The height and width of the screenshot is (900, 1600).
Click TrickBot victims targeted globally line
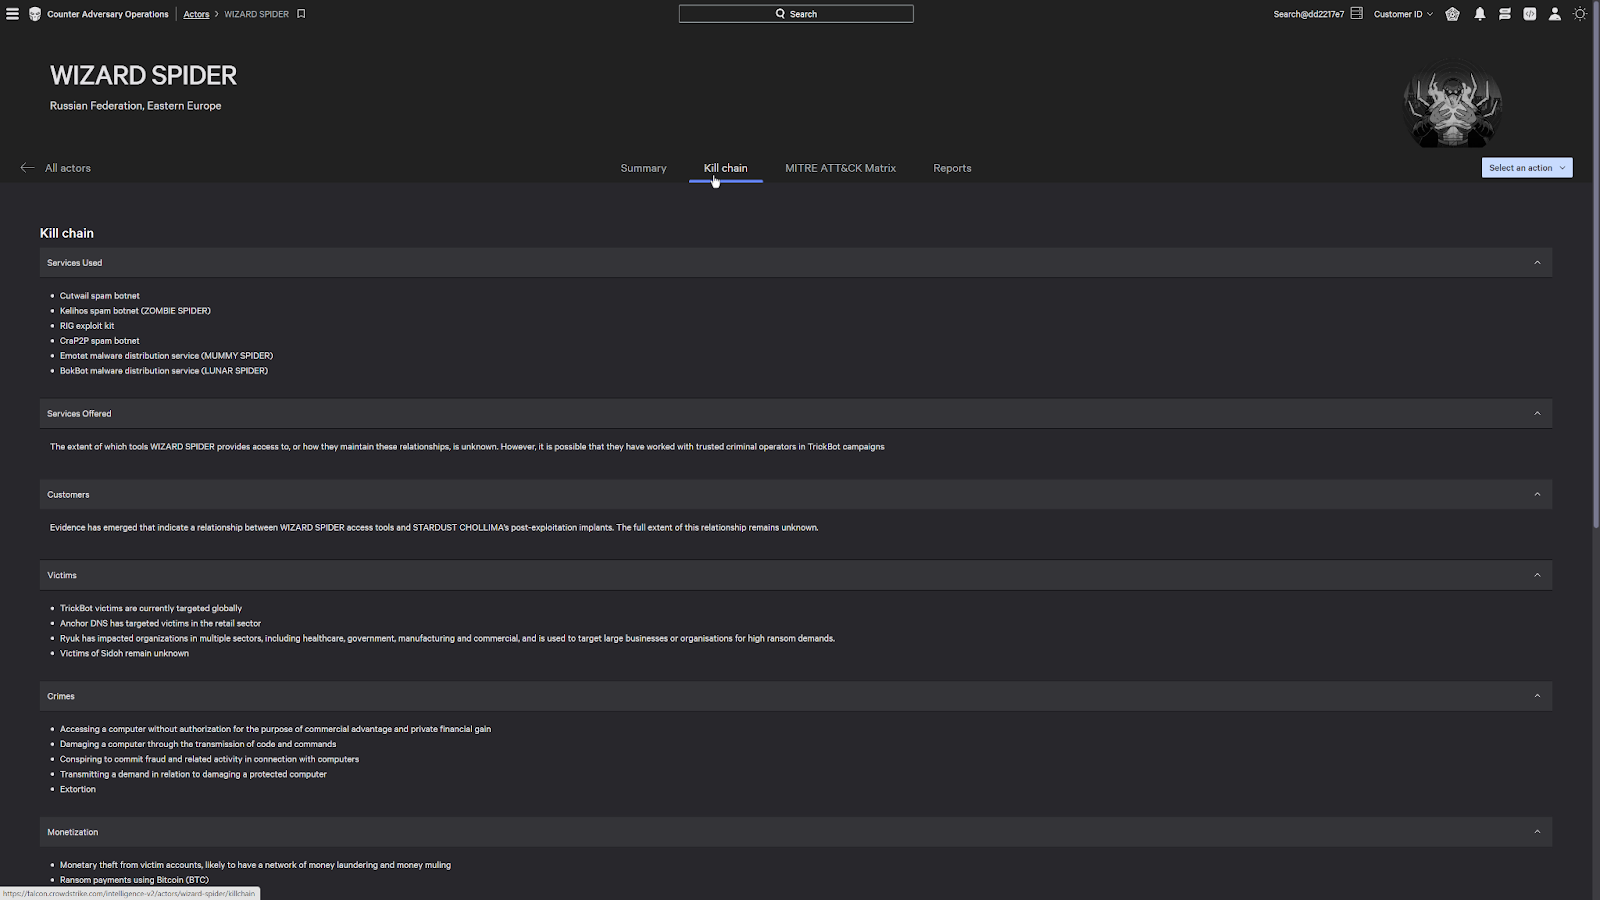(151, 608)
